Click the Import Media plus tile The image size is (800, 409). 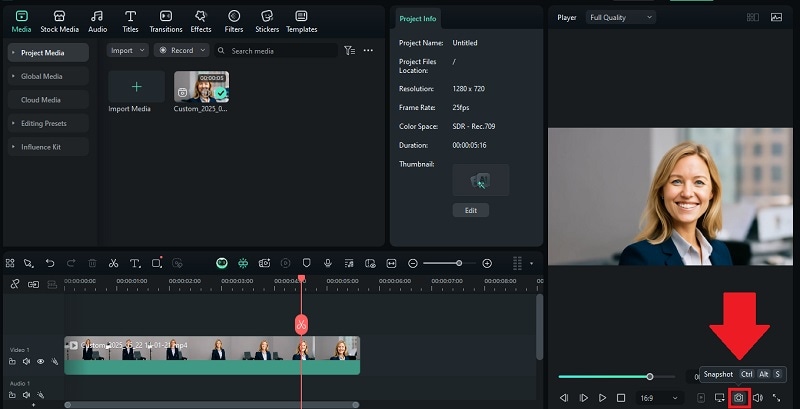136,87
